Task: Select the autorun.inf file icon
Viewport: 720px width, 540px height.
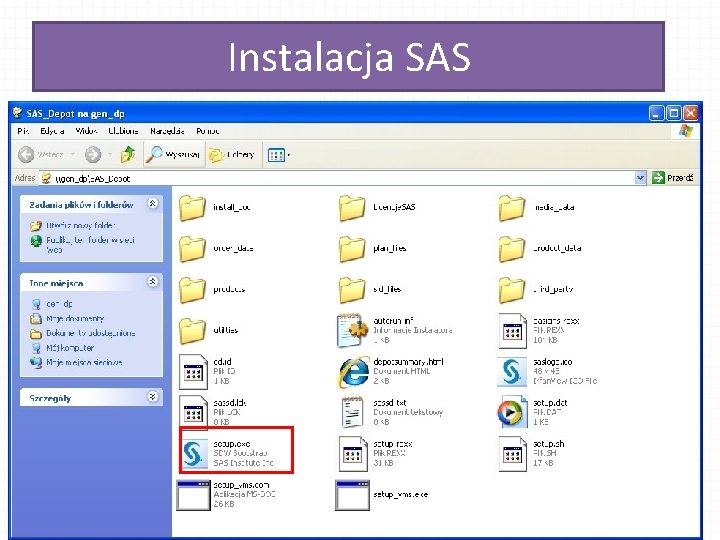Action: [x=352, y=330]
